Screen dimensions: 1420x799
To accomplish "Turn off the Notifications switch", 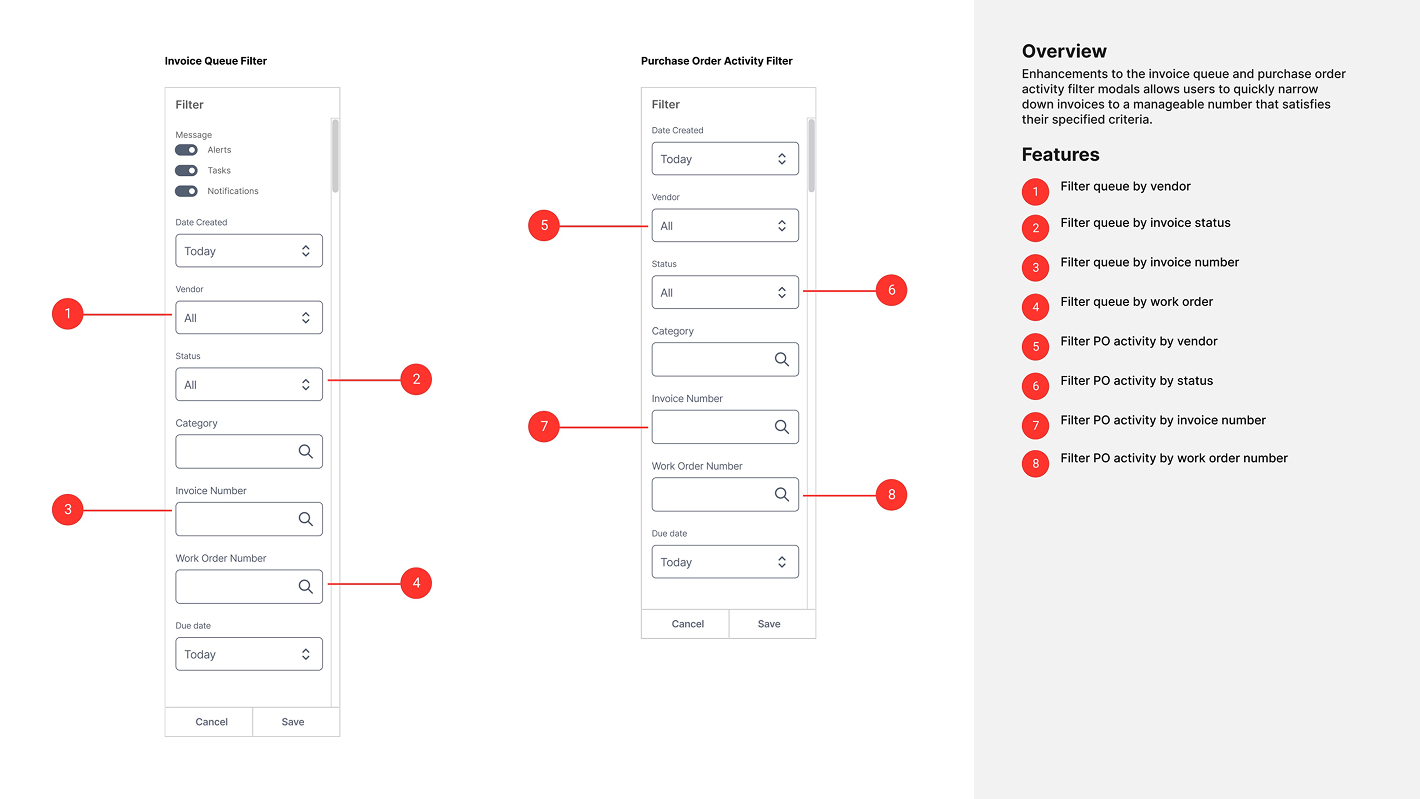I will coord(186,191).
